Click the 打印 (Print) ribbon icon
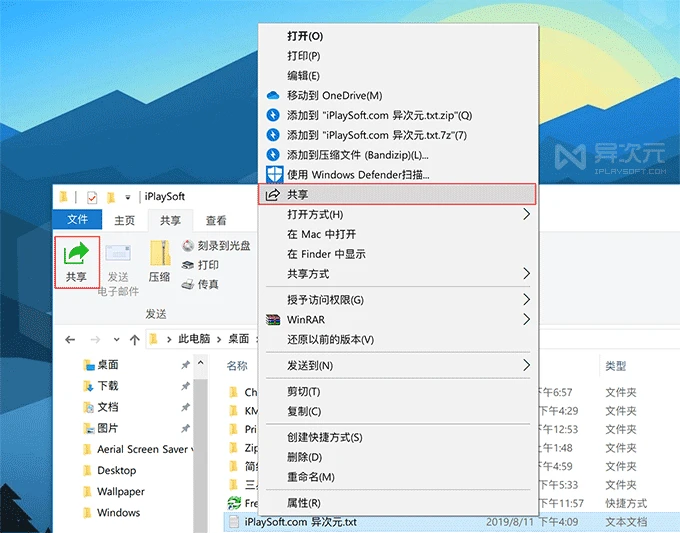The image size is (680, 533). click(189, 265)
